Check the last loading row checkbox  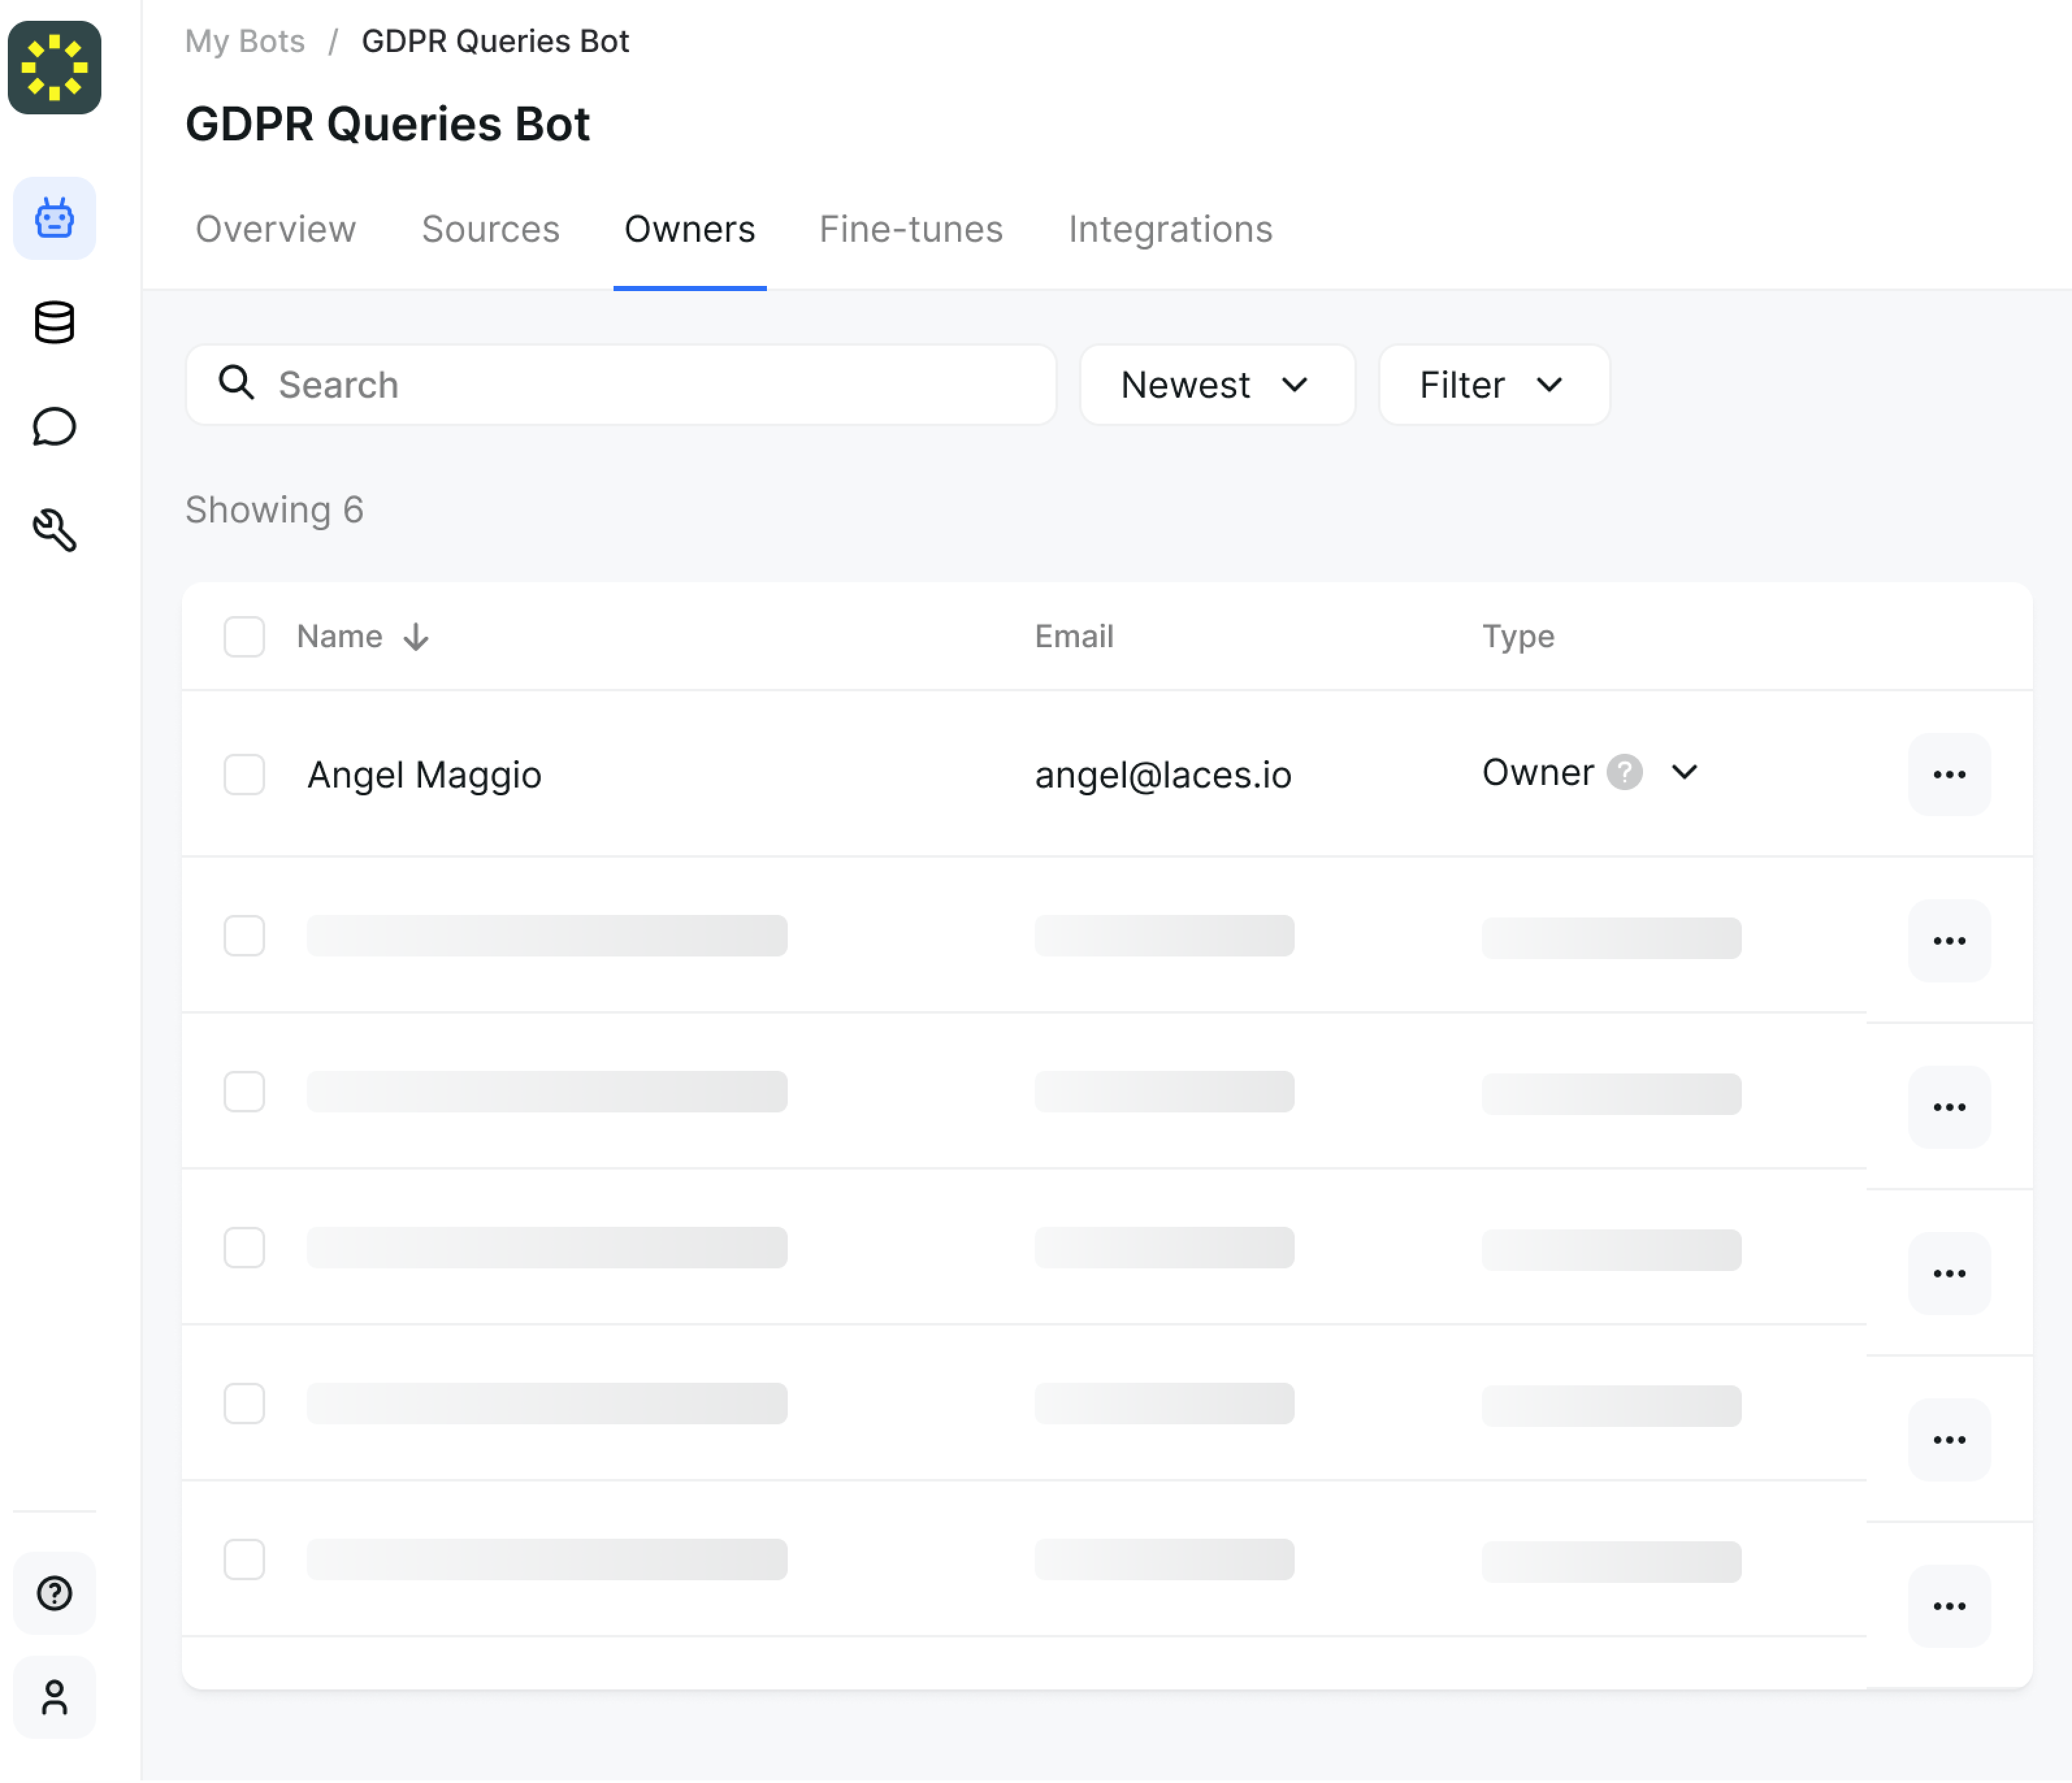point(244,1559)
